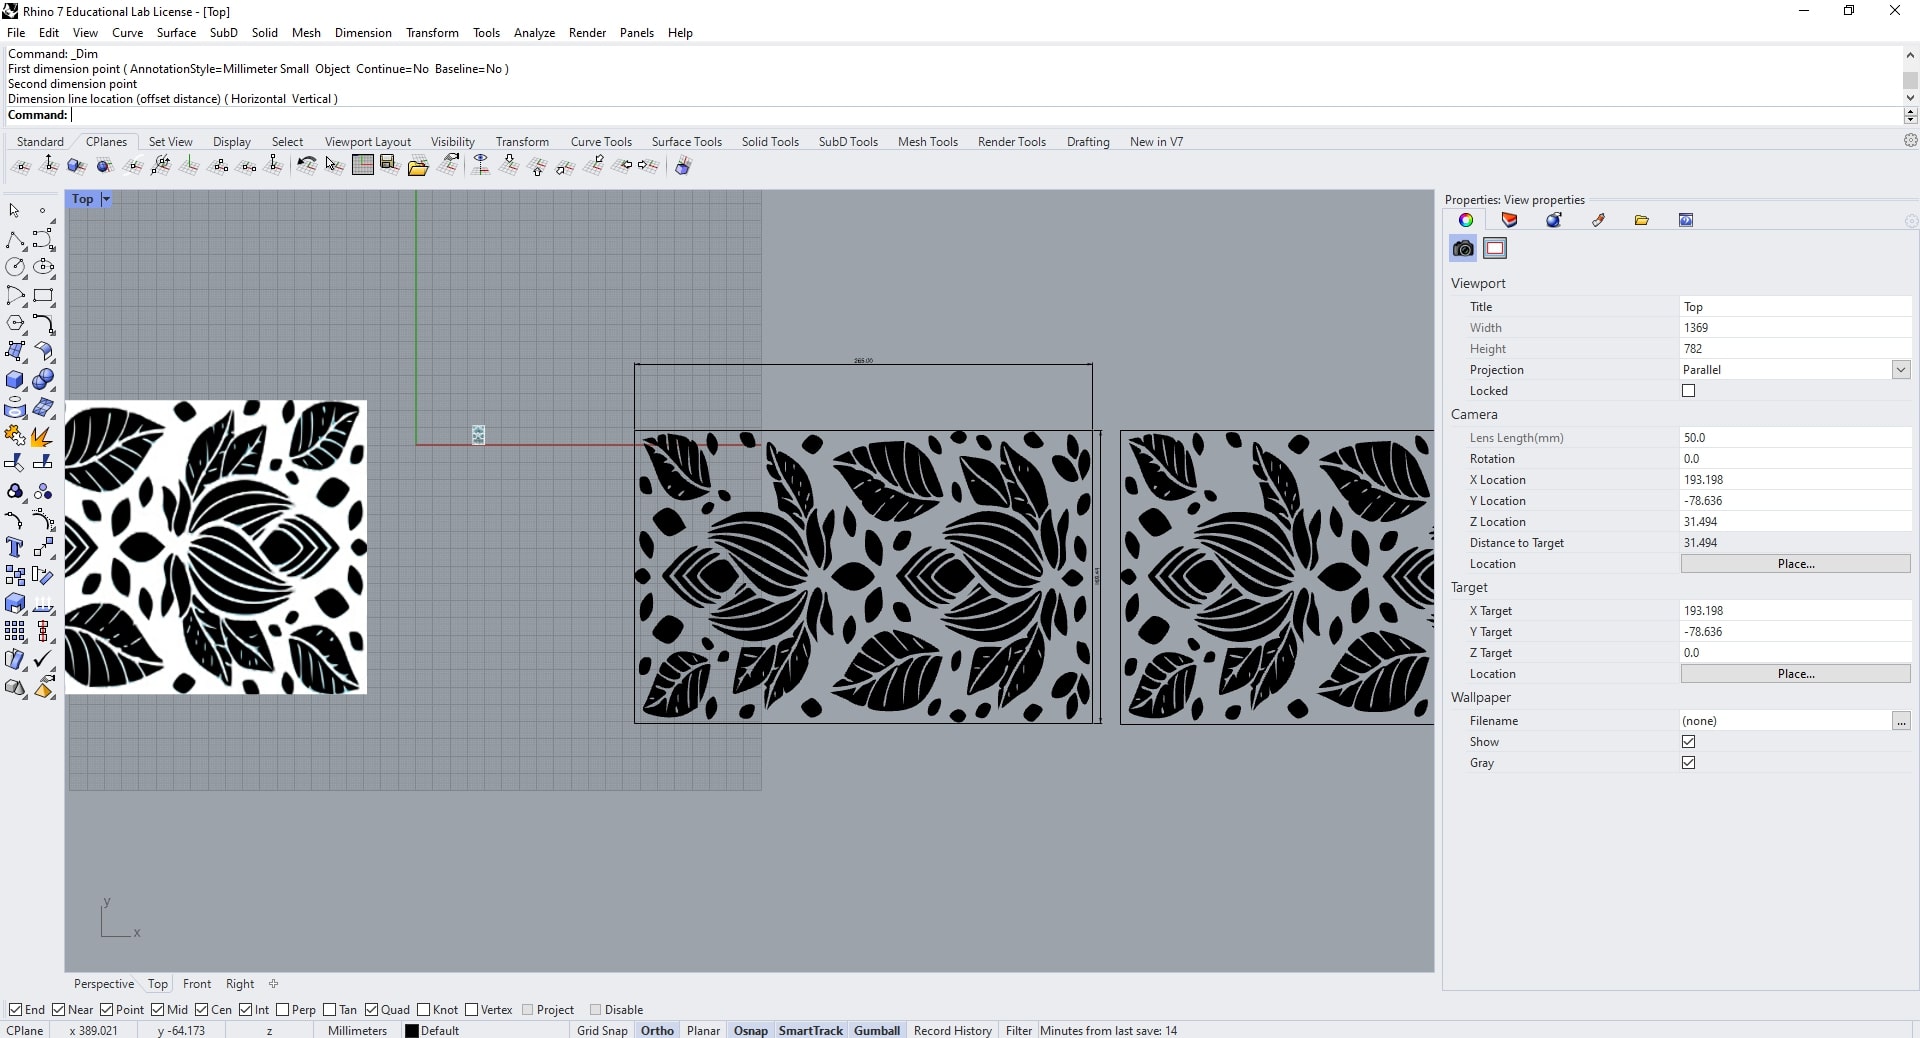Click the leaf pattern reference image
This screenshot has height=1038, width=1920.
(216, 547)
